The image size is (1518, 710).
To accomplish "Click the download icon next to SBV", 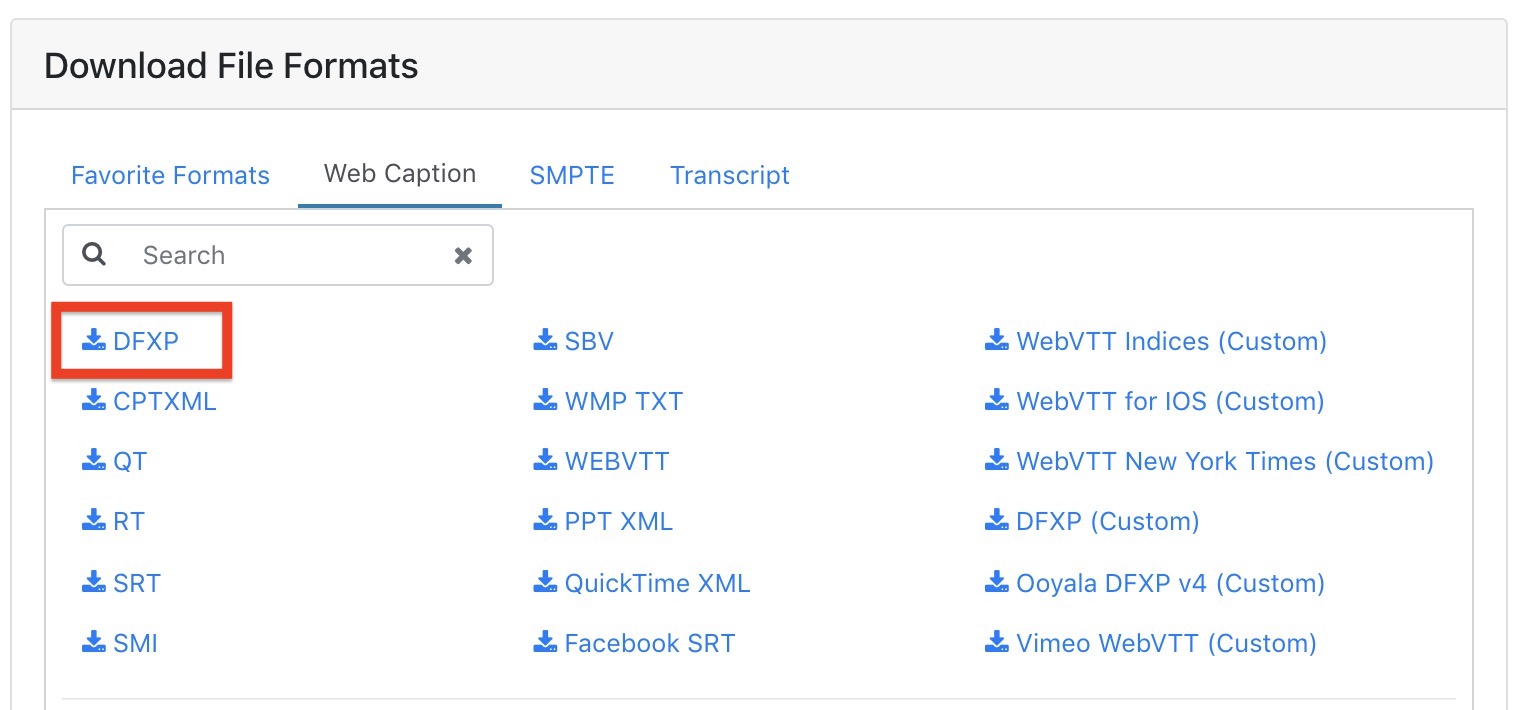I will click(x=545, y=341).
